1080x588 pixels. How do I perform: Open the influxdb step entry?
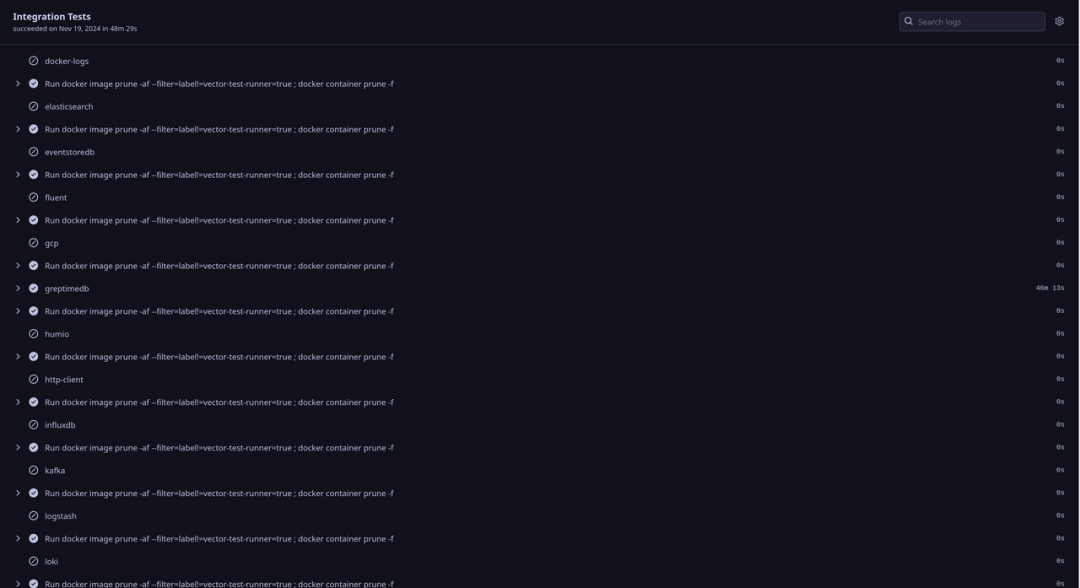[60, 425]
